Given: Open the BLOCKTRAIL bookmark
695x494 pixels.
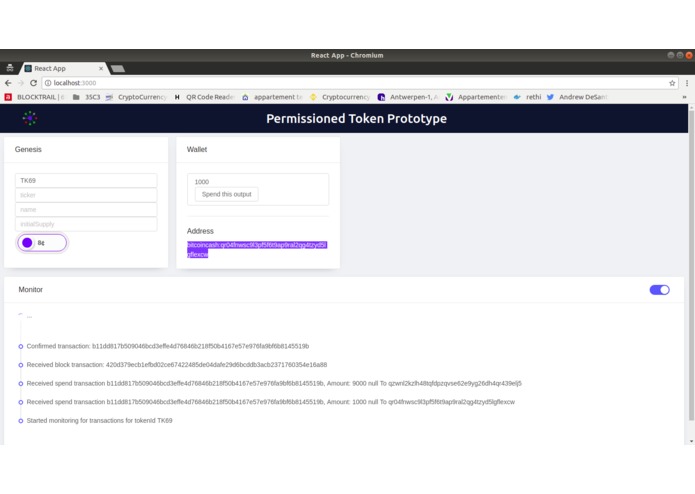Looking at the screenshot, I should (x=35, y=97).
